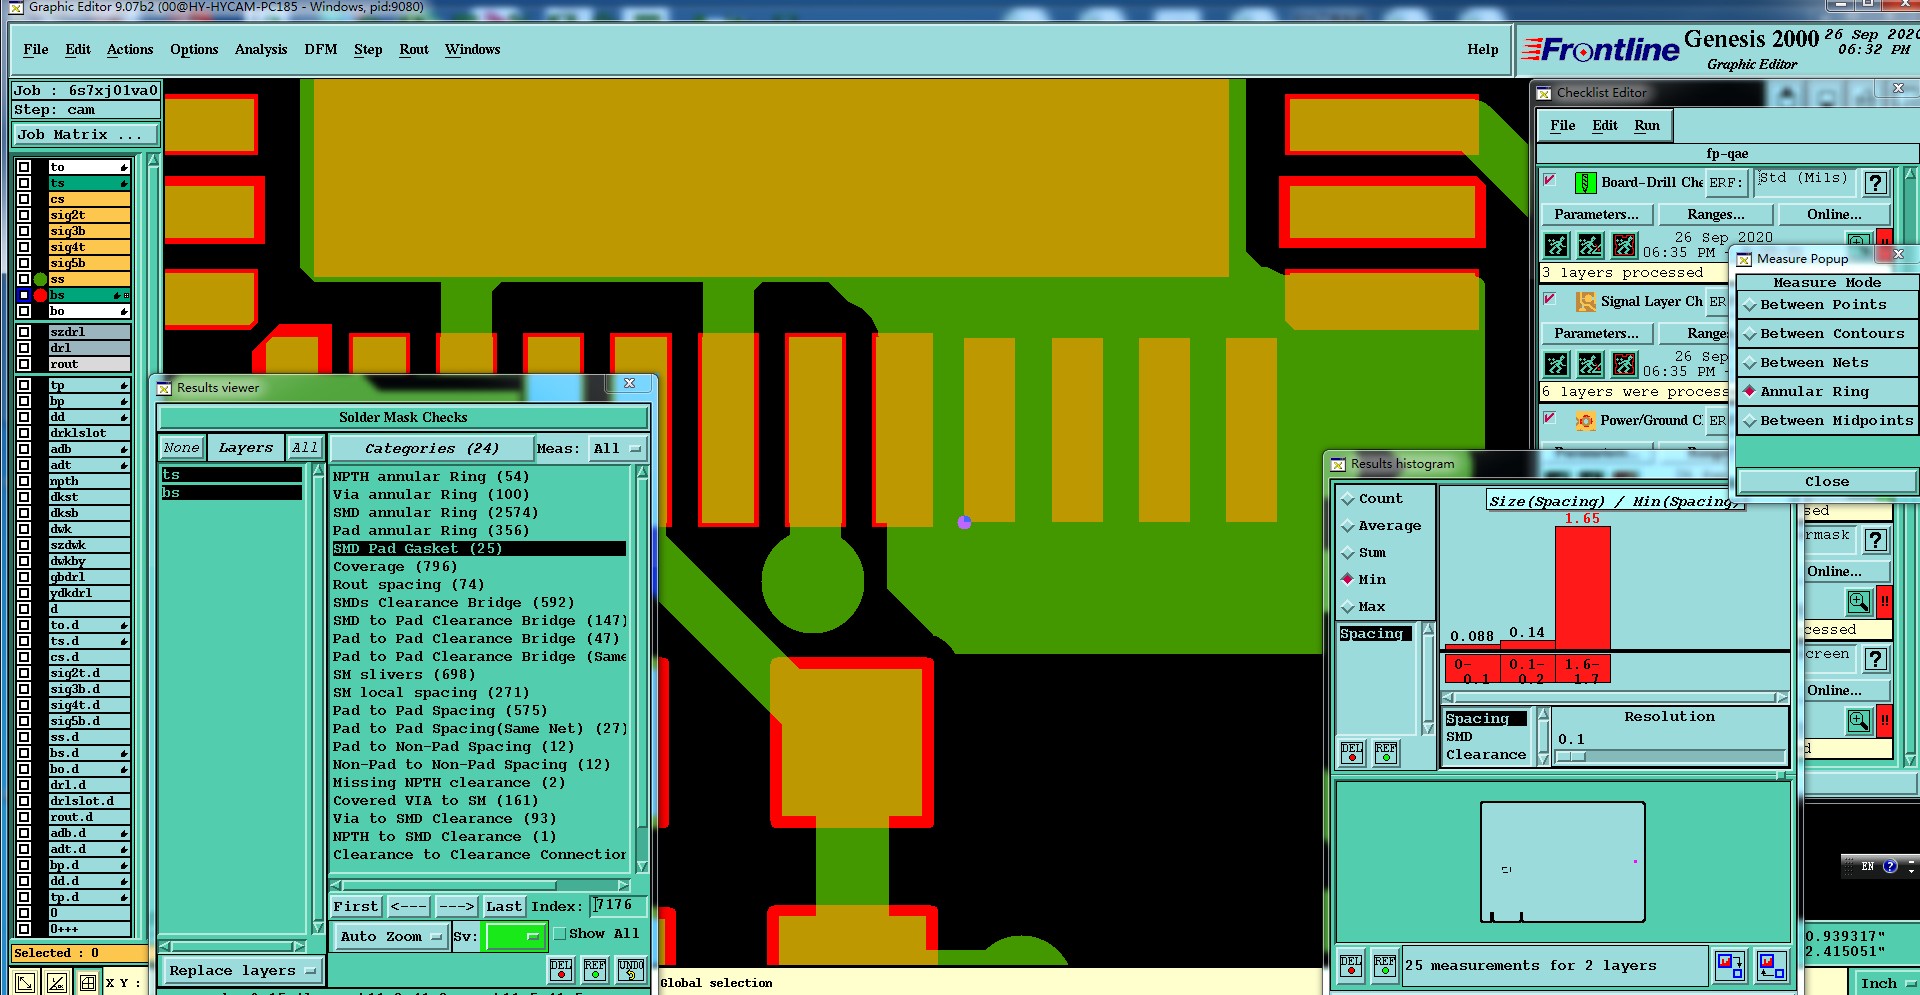Click tall red 1.65 histogram bar
This screenshot has height=995, width=1920.
pyautogui.click(x=1582, y=587)
